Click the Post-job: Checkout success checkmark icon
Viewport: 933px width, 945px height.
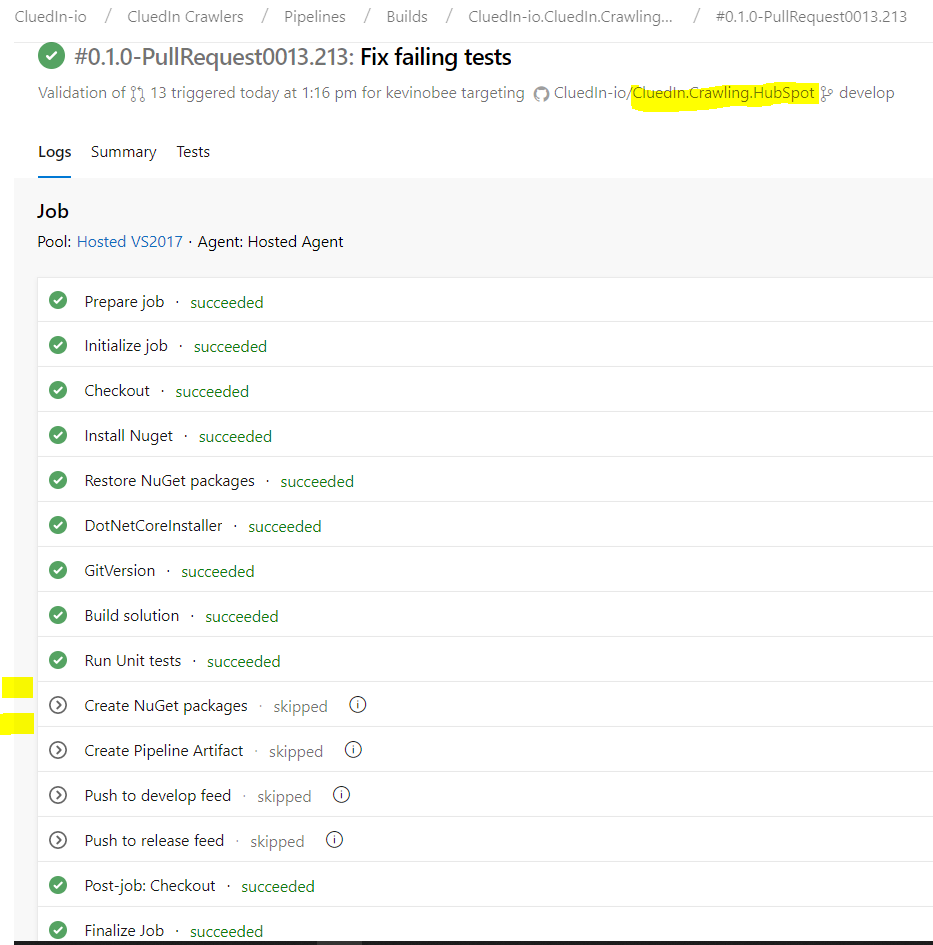point(58,885)
